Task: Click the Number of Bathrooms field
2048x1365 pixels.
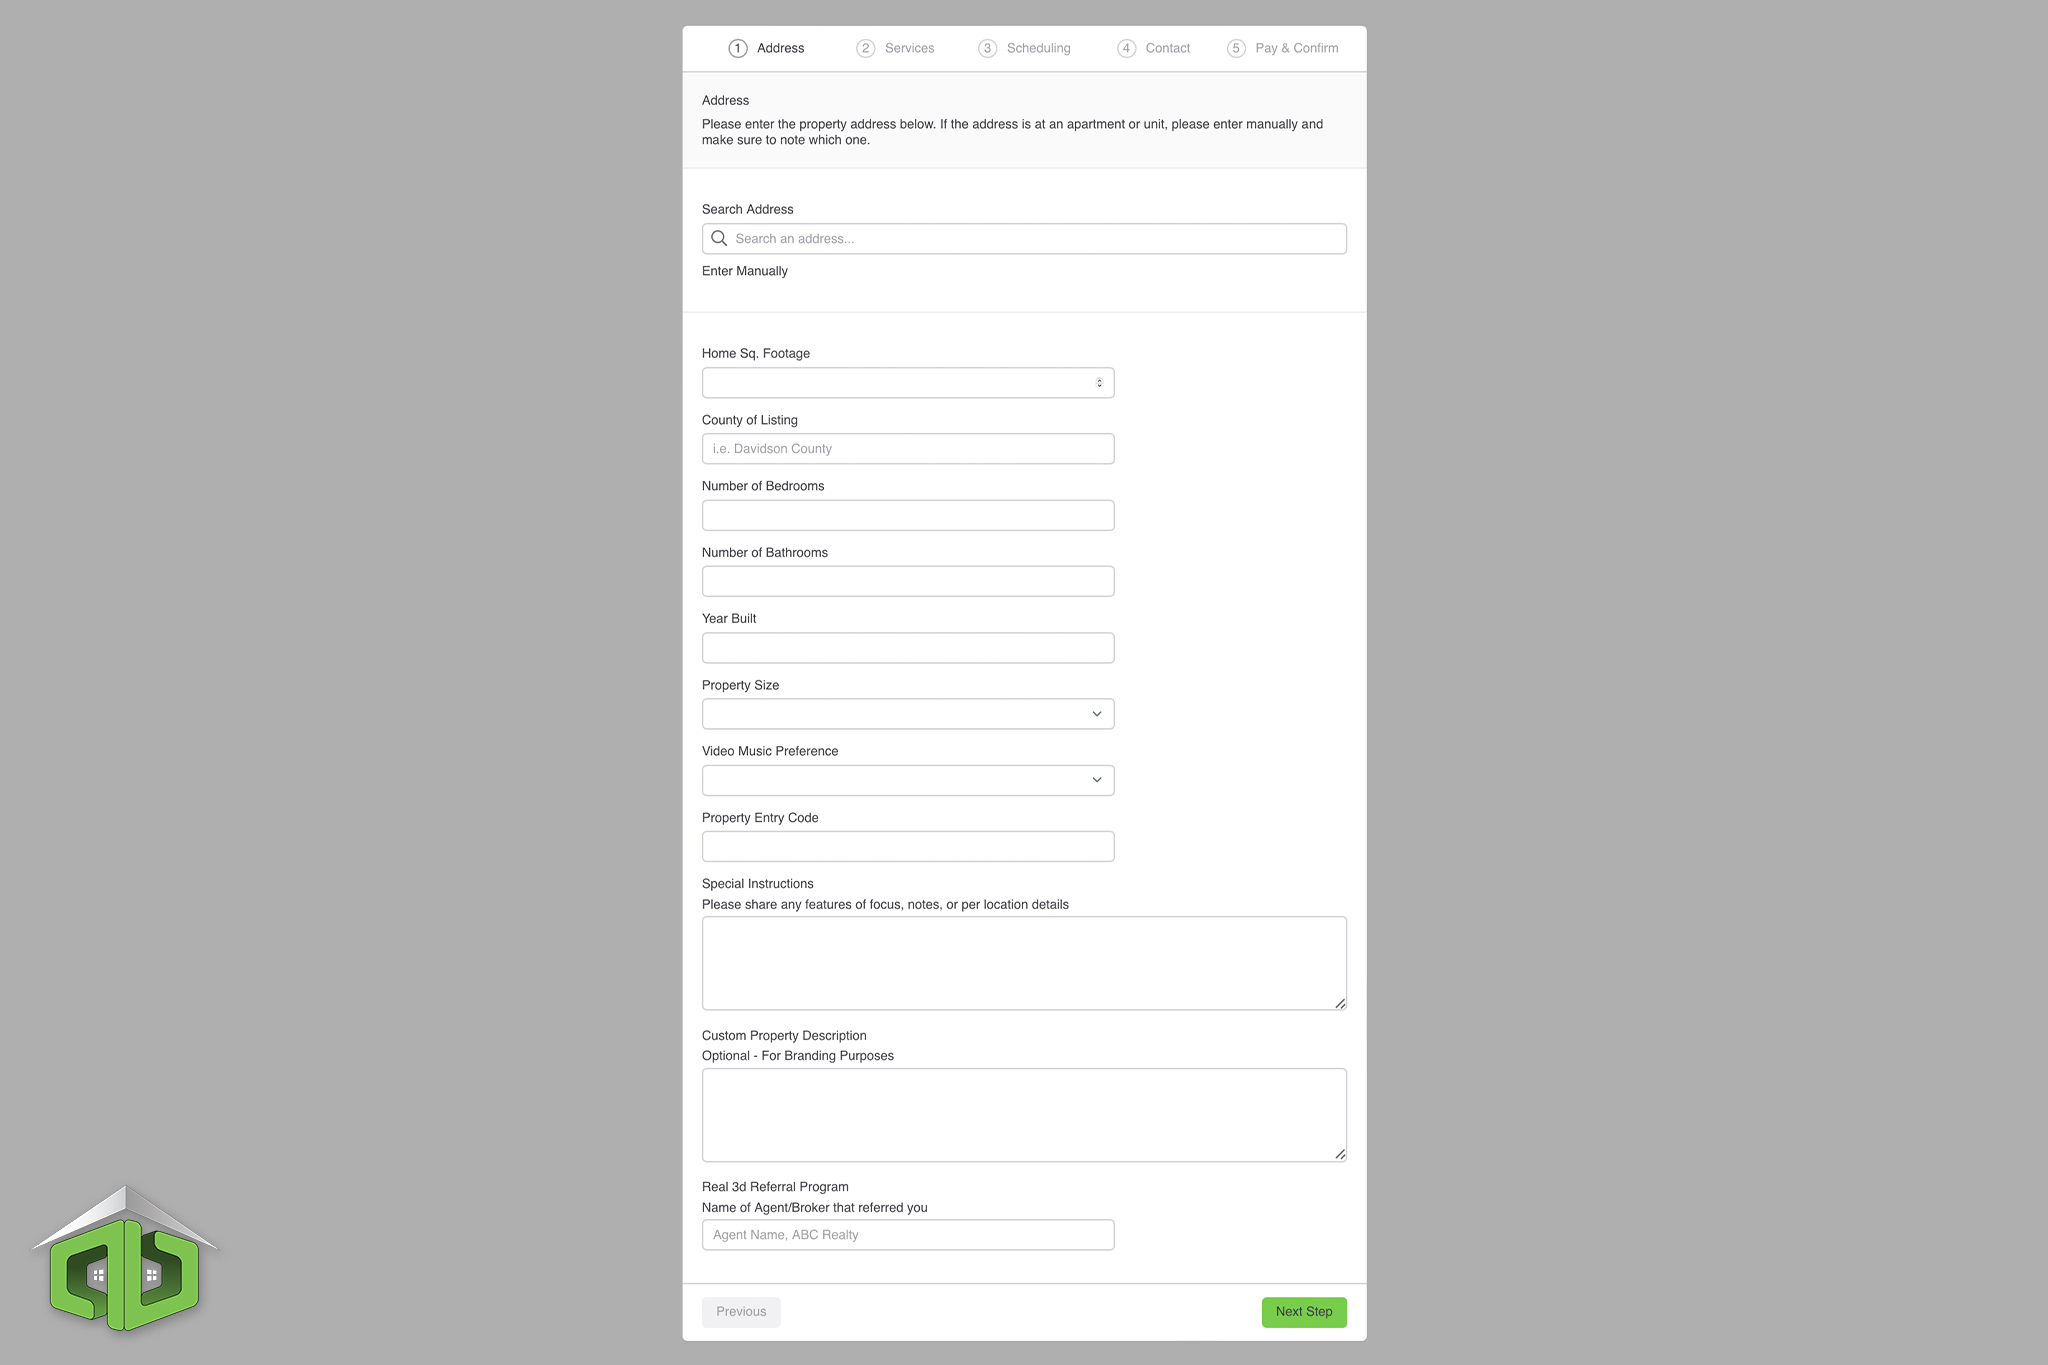Action: point(908,582)
